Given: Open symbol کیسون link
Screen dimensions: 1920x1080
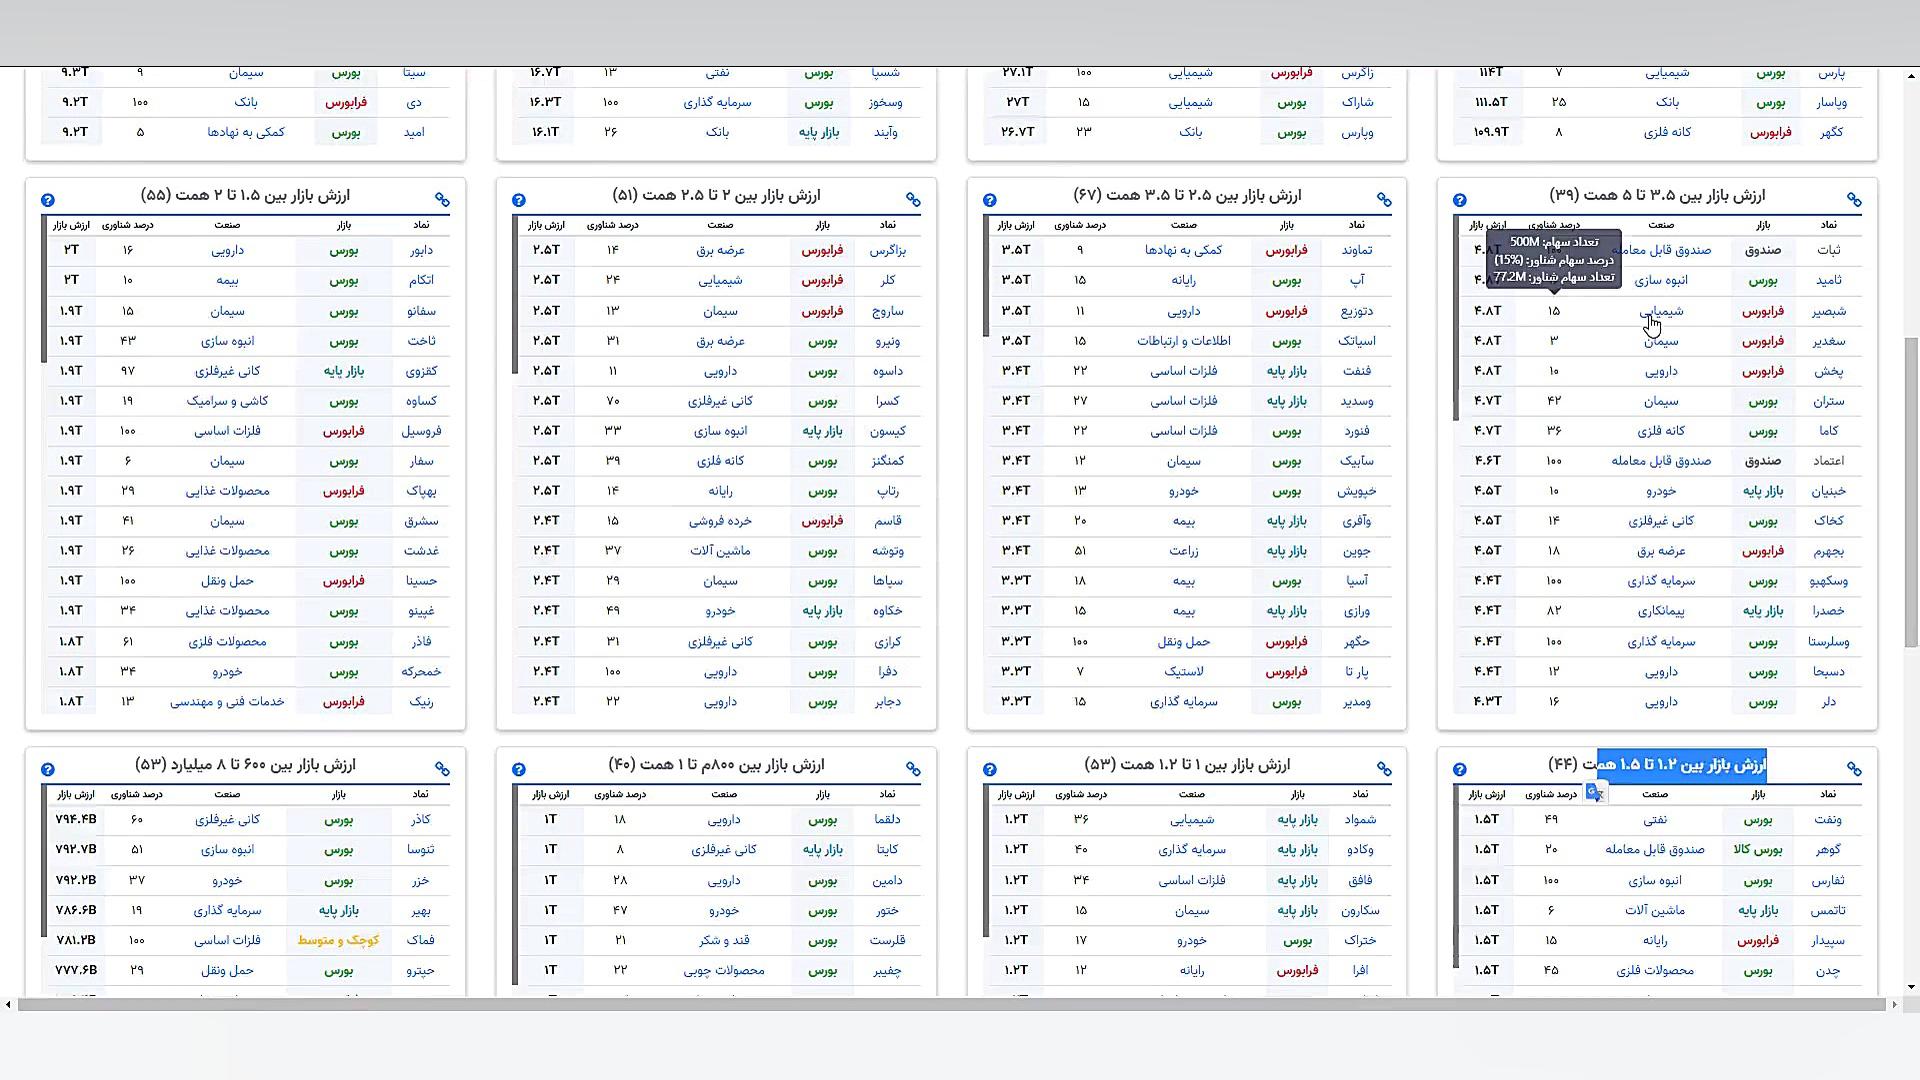Looking at the screenshot, I should 888,431.
